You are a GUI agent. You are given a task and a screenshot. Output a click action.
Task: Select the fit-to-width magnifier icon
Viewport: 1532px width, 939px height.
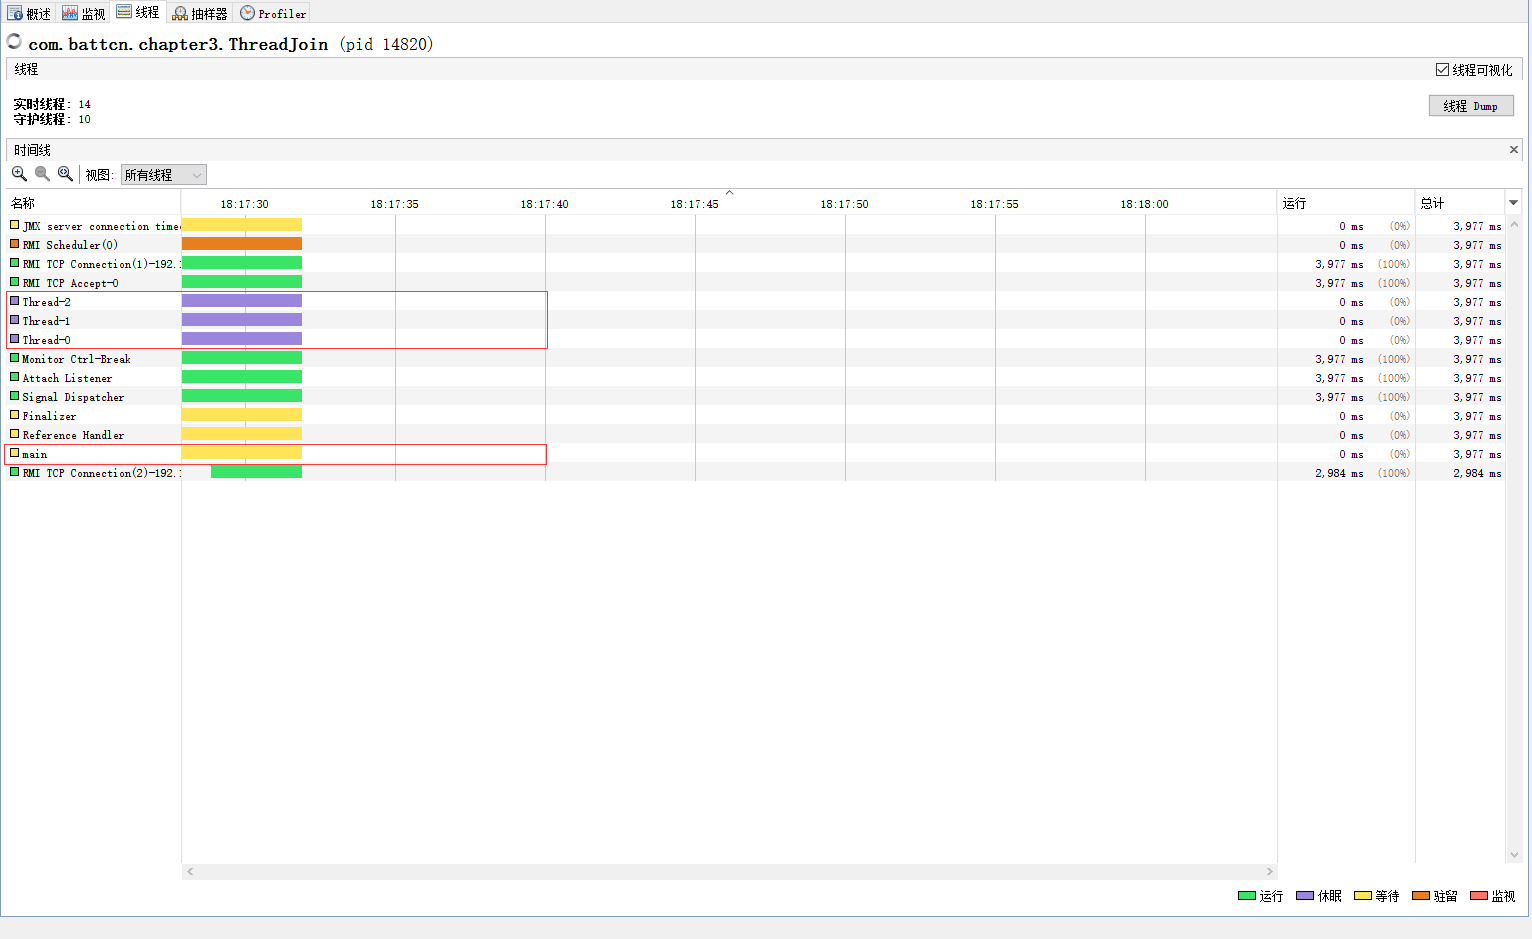click(66, 174)
